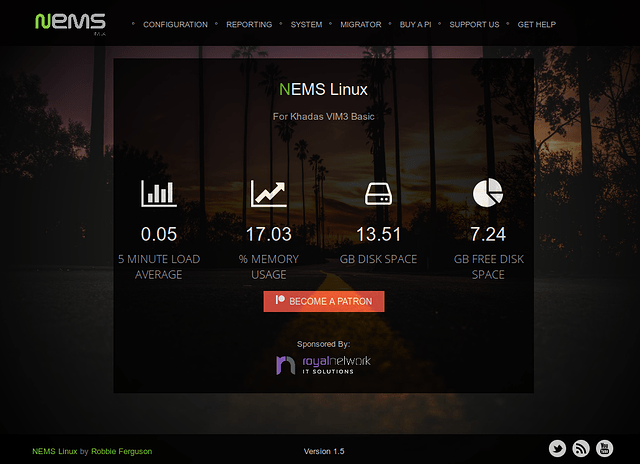Open the Support Us menu

(474, 24)
